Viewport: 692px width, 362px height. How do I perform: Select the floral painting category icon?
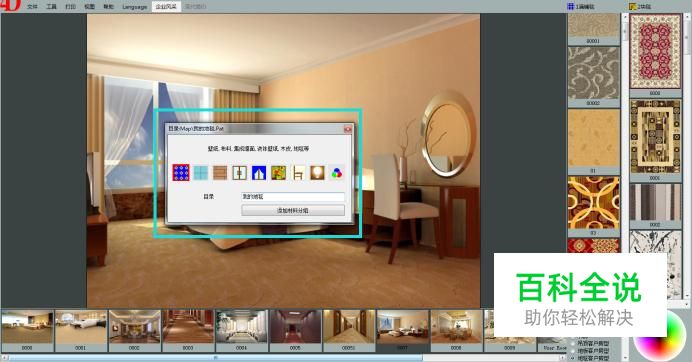click(x=278, y=173)
